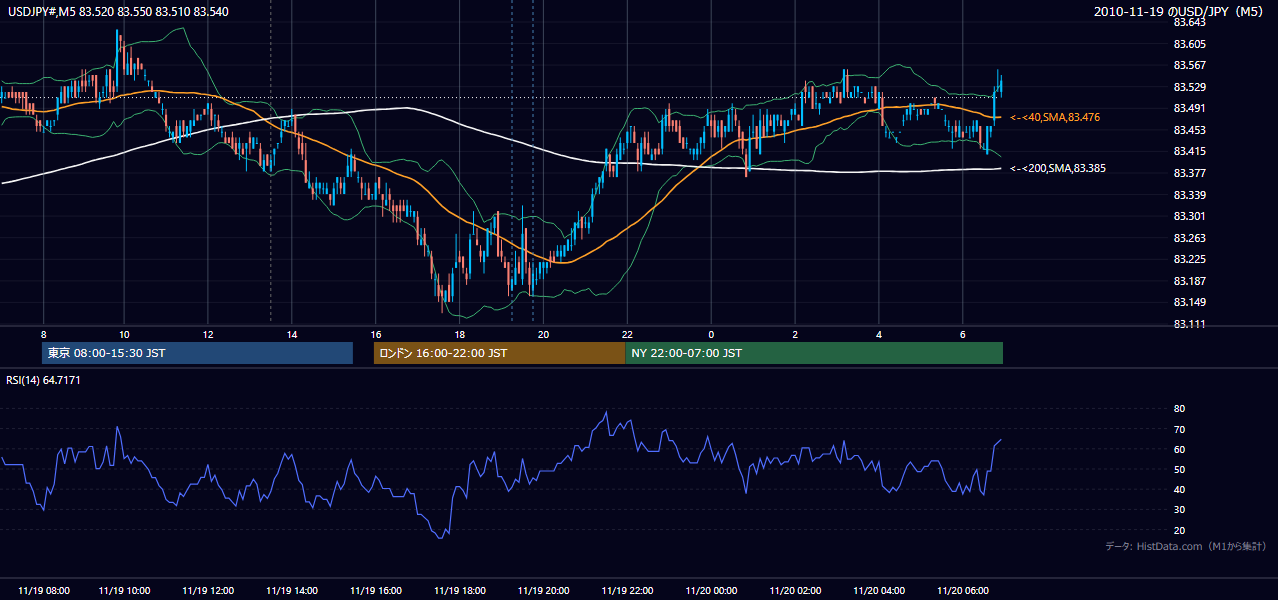
Task: Click the 11/19 08:00 time axis label
Action: pos(43,591)
